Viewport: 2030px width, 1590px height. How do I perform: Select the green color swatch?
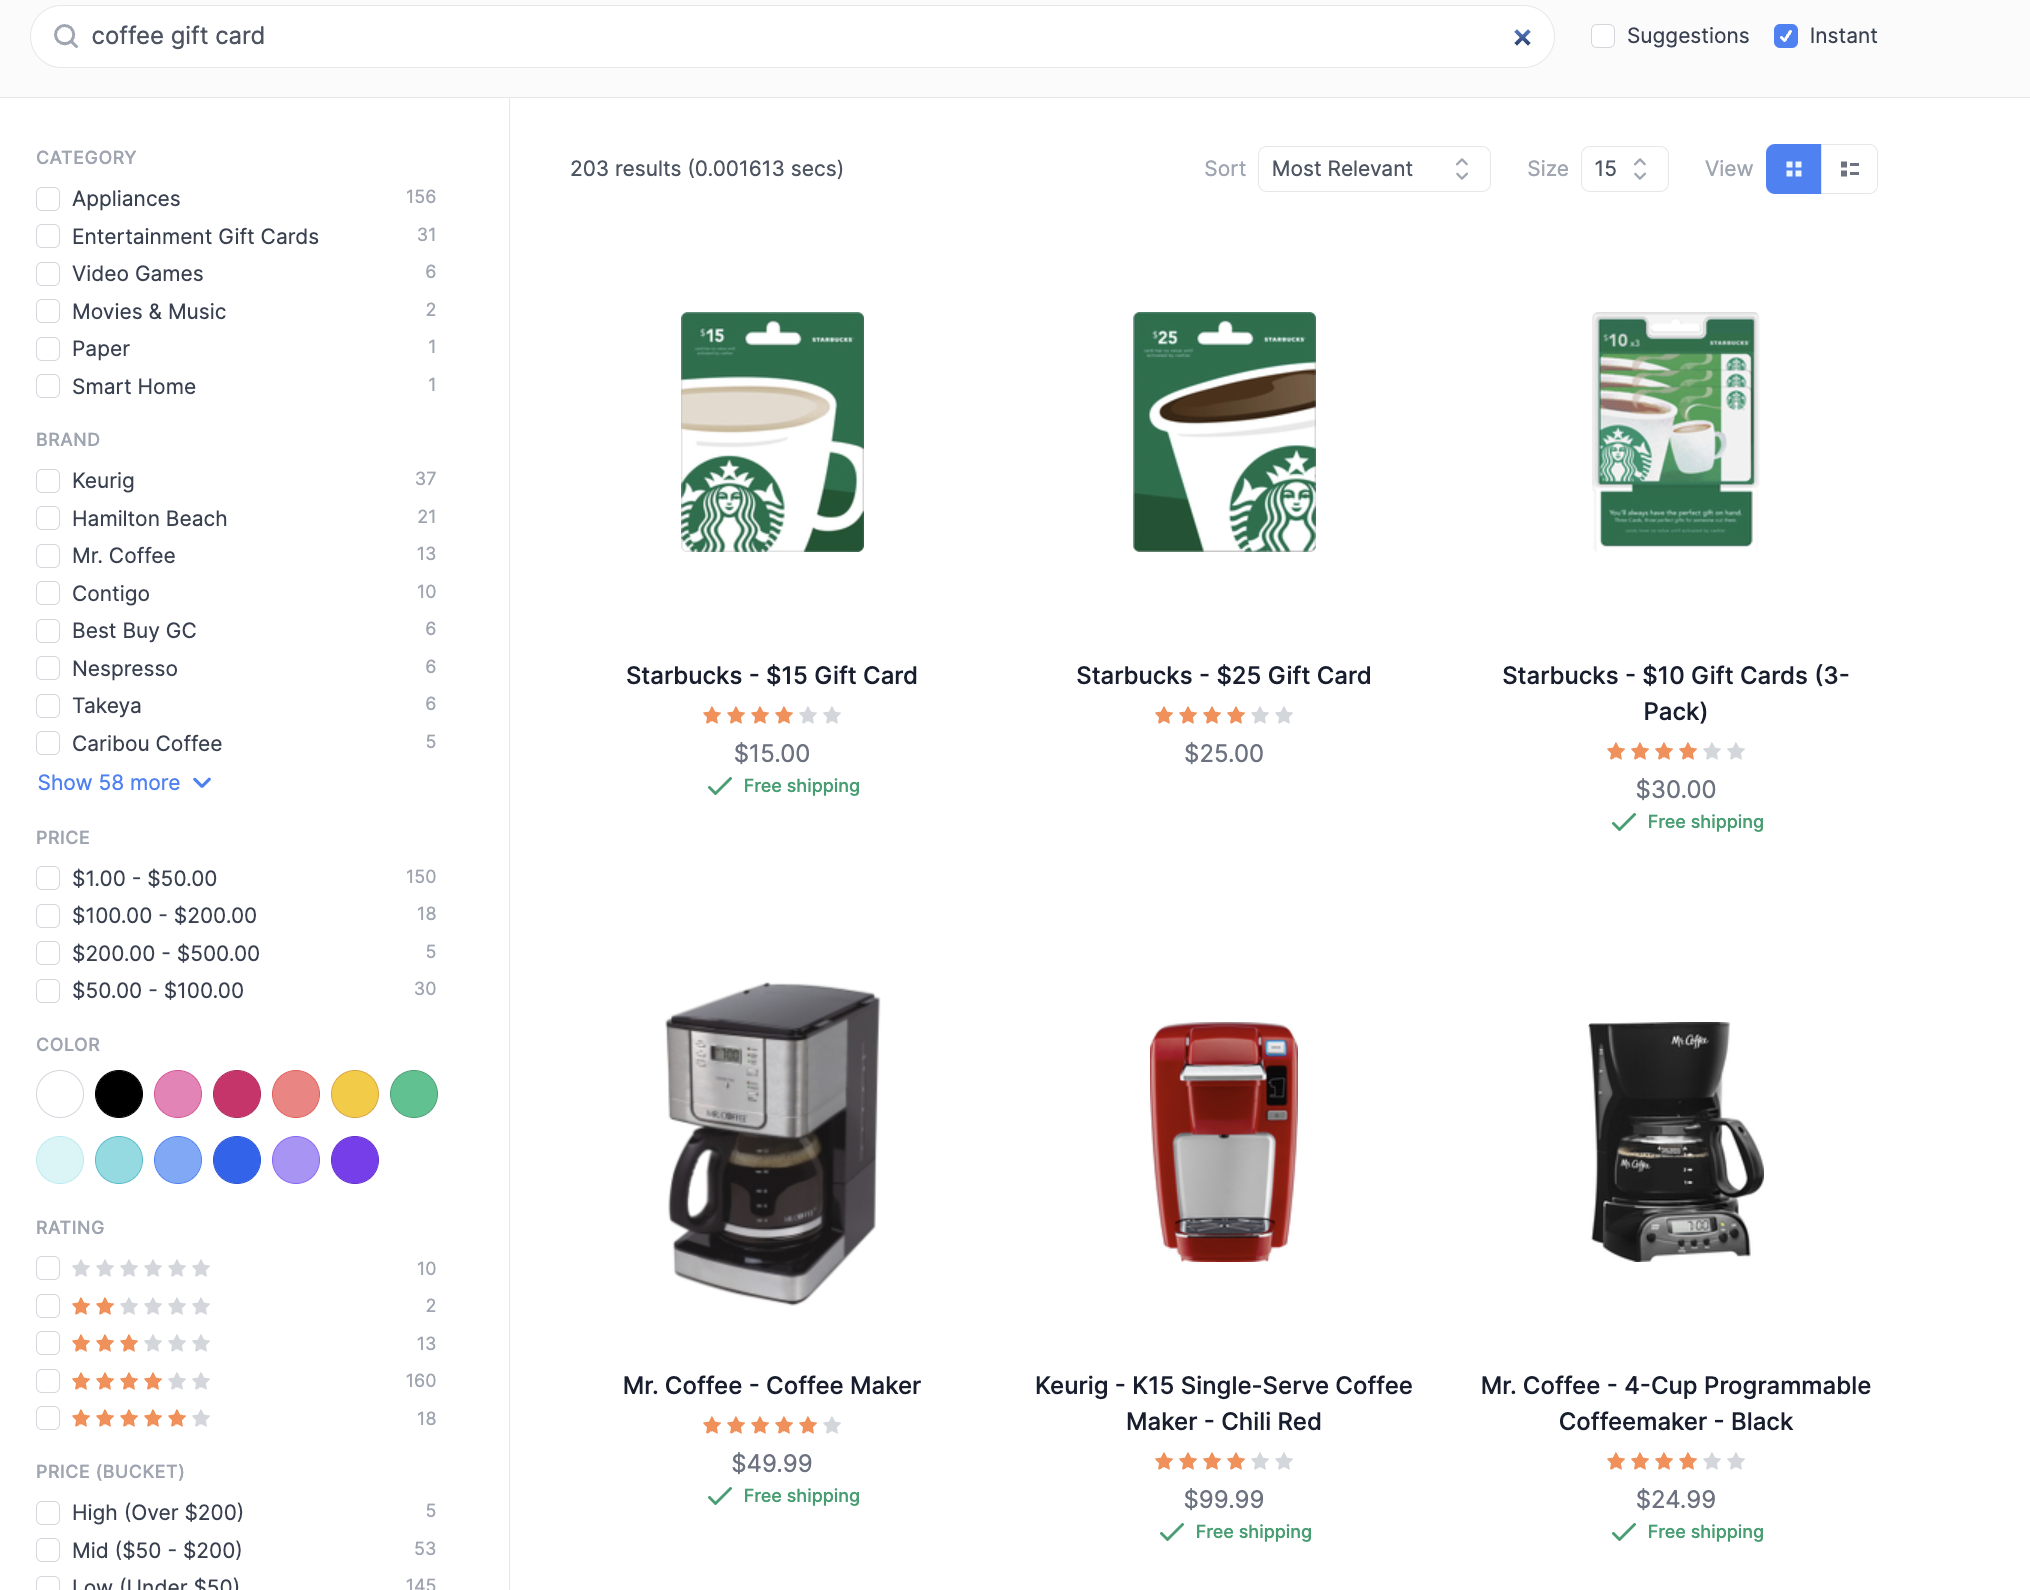414,1094
